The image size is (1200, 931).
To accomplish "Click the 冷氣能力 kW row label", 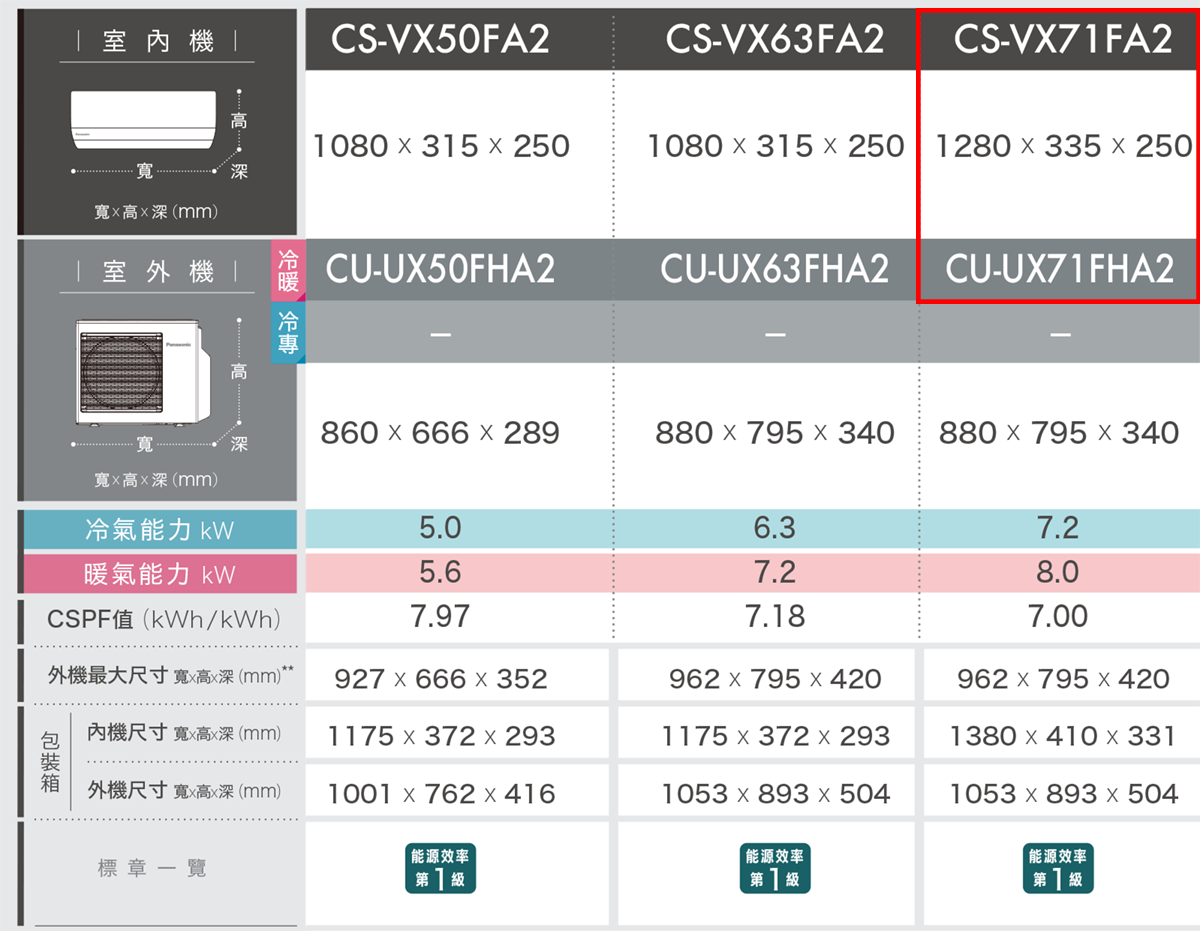I will [160, 529].
